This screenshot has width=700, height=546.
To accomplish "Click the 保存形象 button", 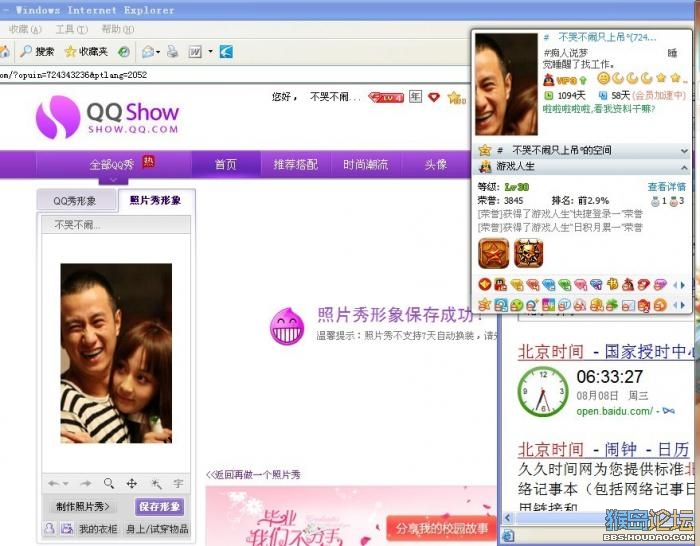I will (159, 507).
